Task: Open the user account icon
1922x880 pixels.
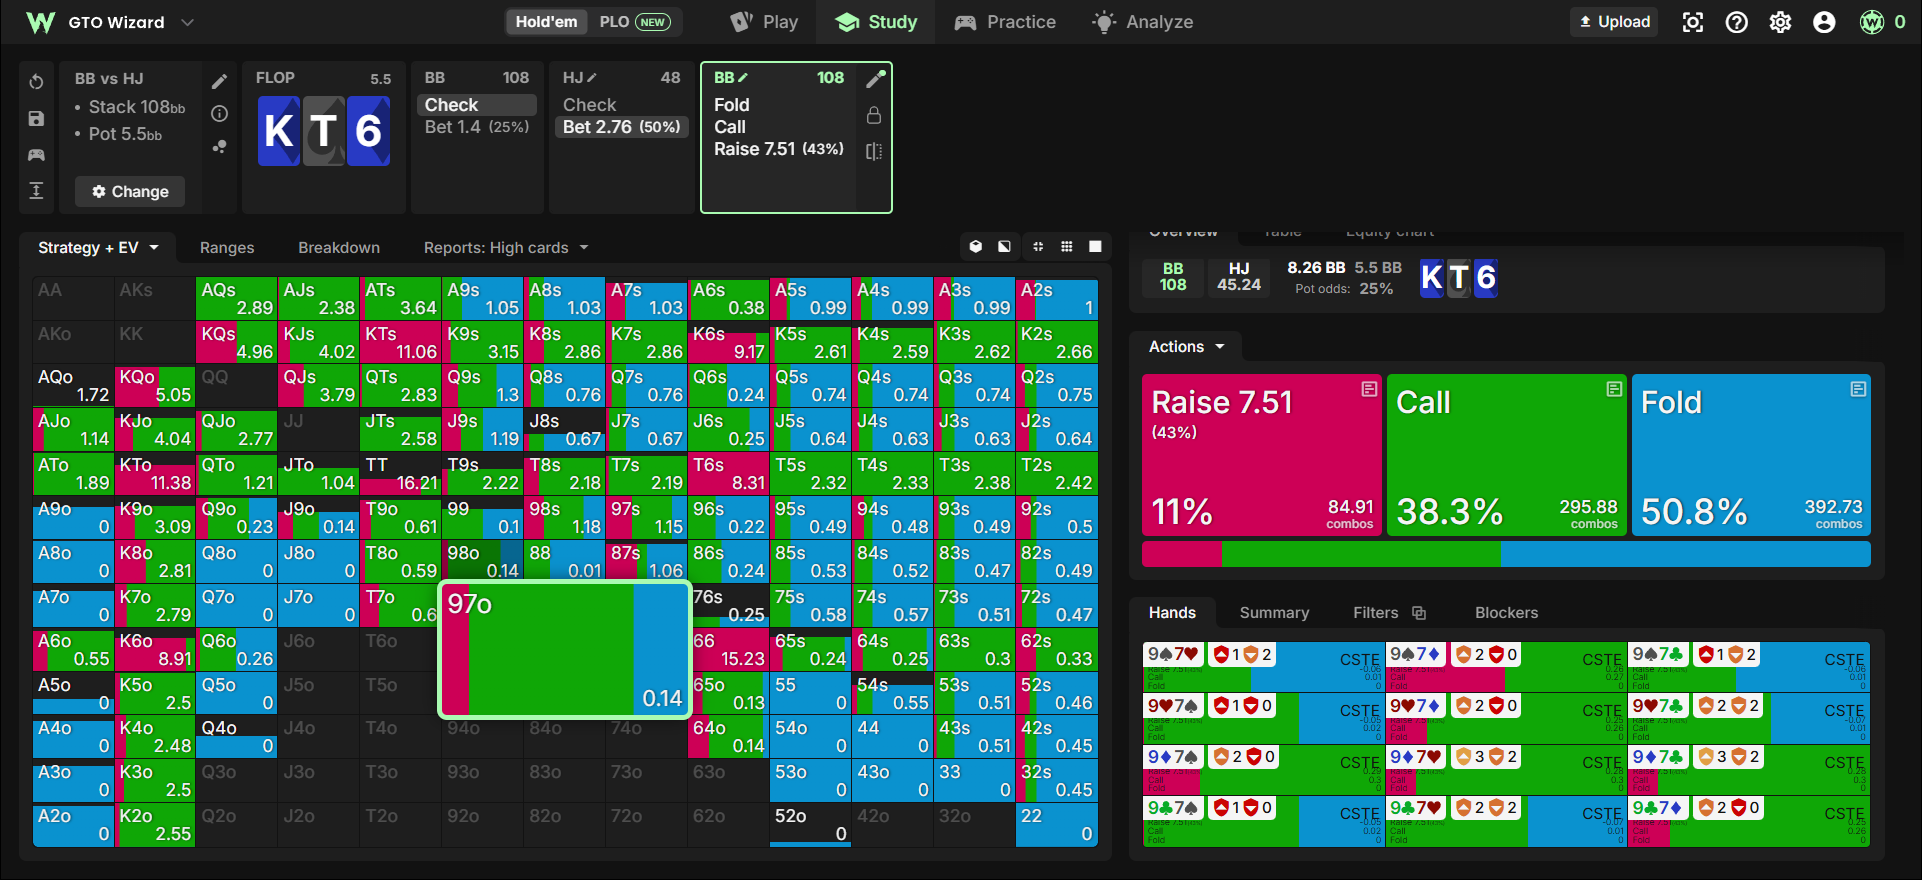Action: pyautogui.click(x=1825, y=22)
